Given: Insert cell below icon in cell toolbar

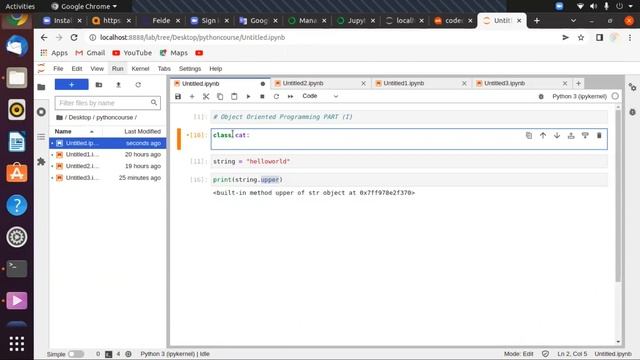Looking at the screenshot, I should [585, 136].
